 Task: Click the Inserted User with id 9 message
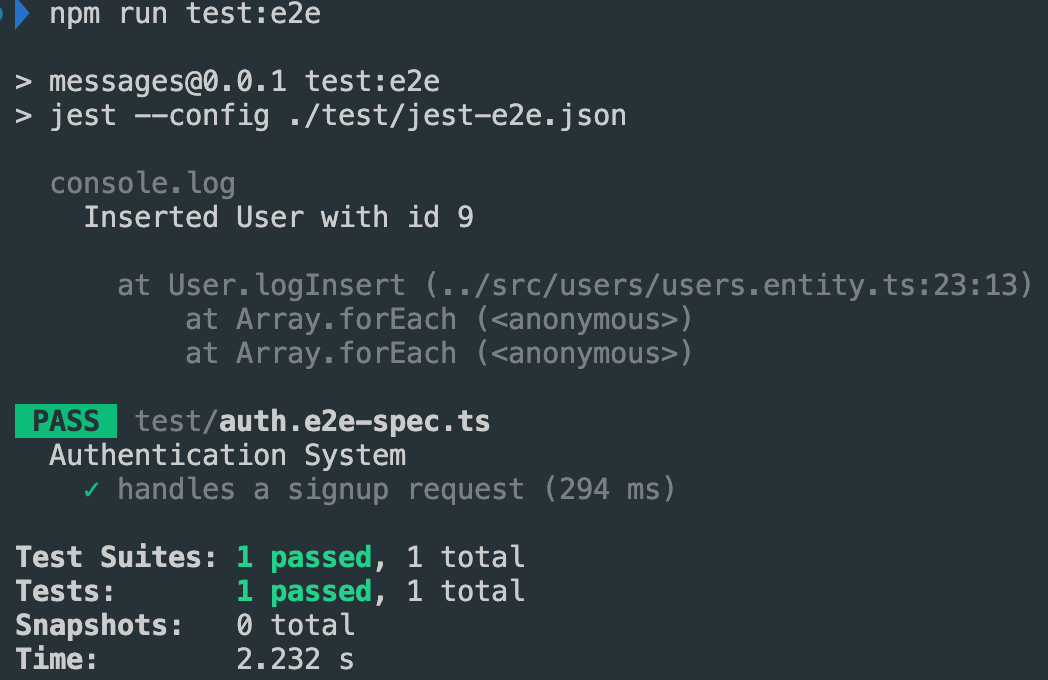coord(278,217)
